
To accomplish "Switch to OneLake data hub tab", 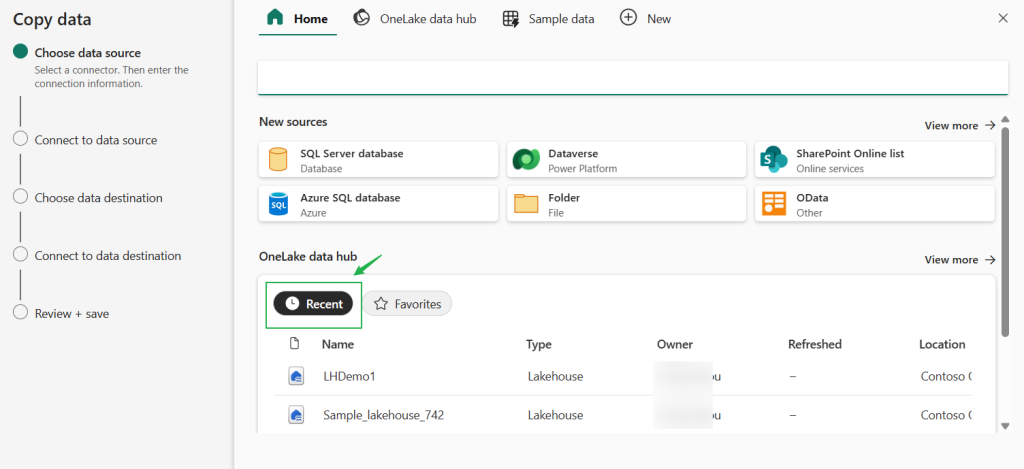I will click(415, 18).
